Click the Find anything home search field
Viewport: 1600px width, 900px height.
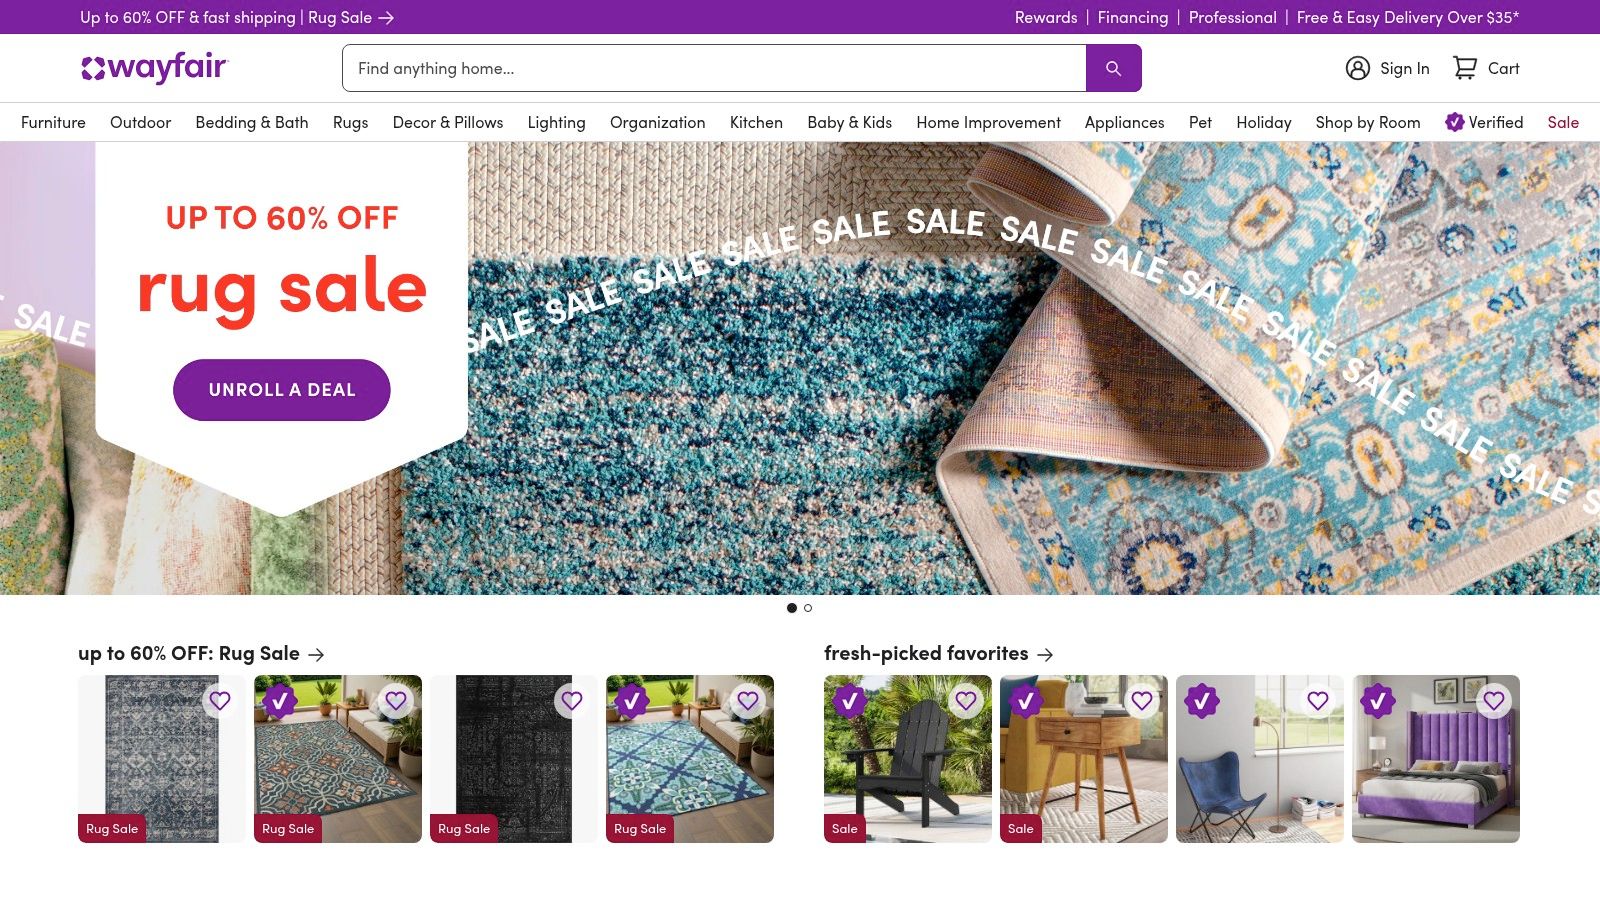coord(700,68)
